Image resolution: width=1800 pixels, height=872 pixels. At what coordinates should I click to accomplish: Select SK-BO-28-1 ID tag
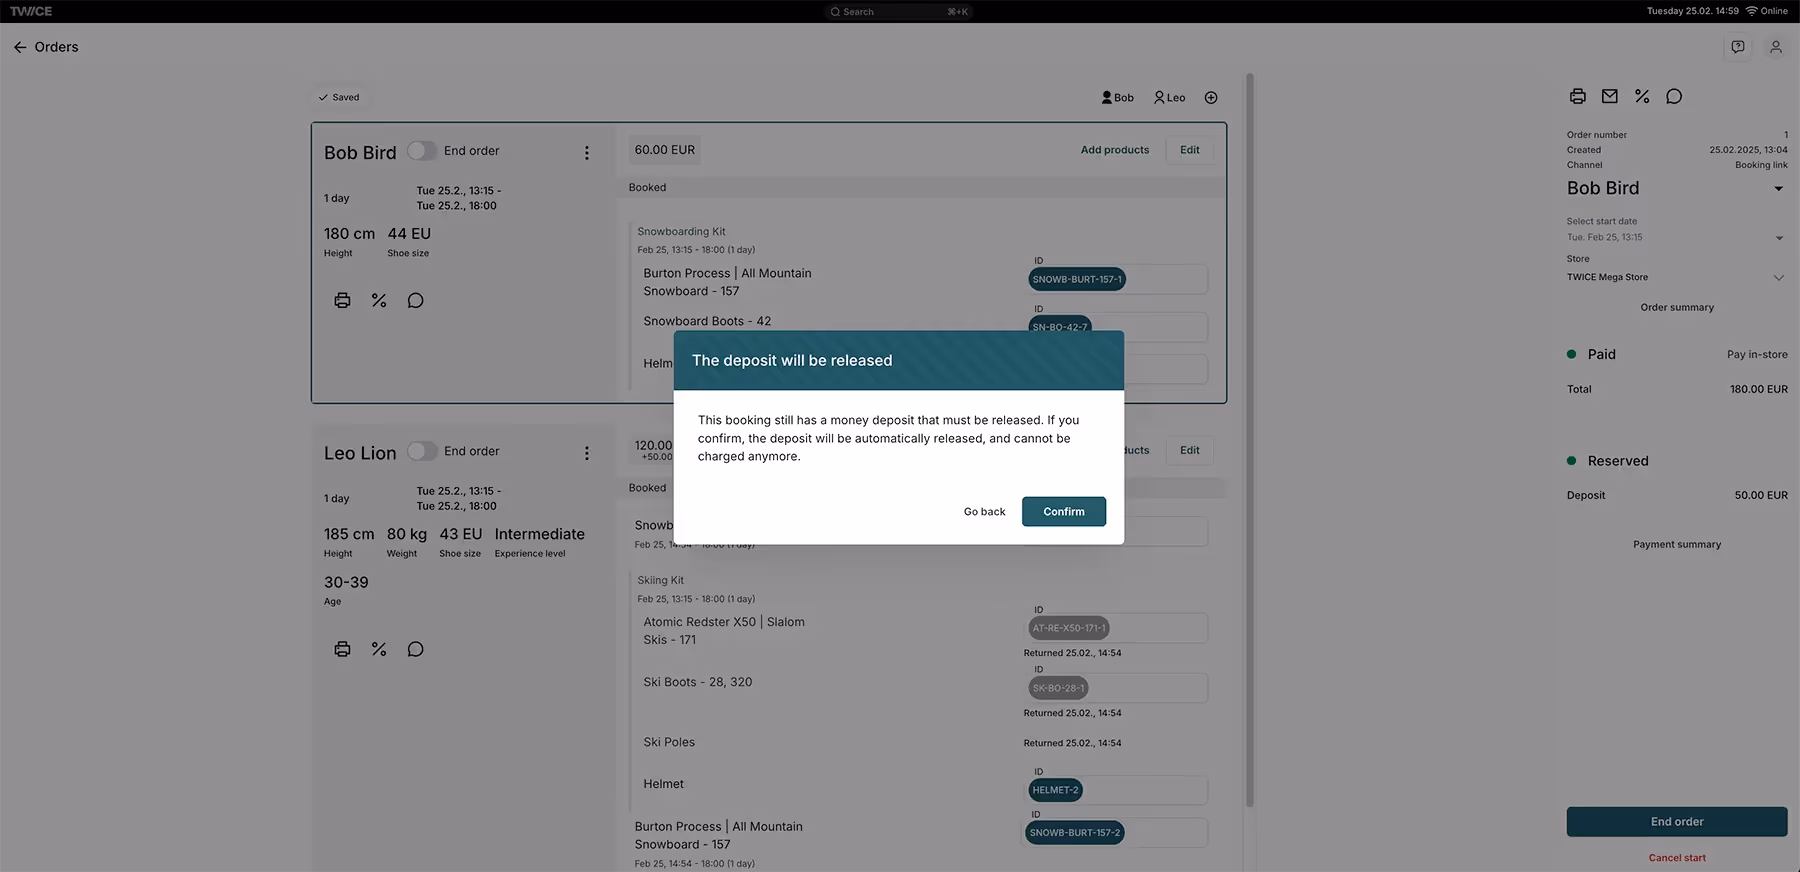coord(1058,688)
